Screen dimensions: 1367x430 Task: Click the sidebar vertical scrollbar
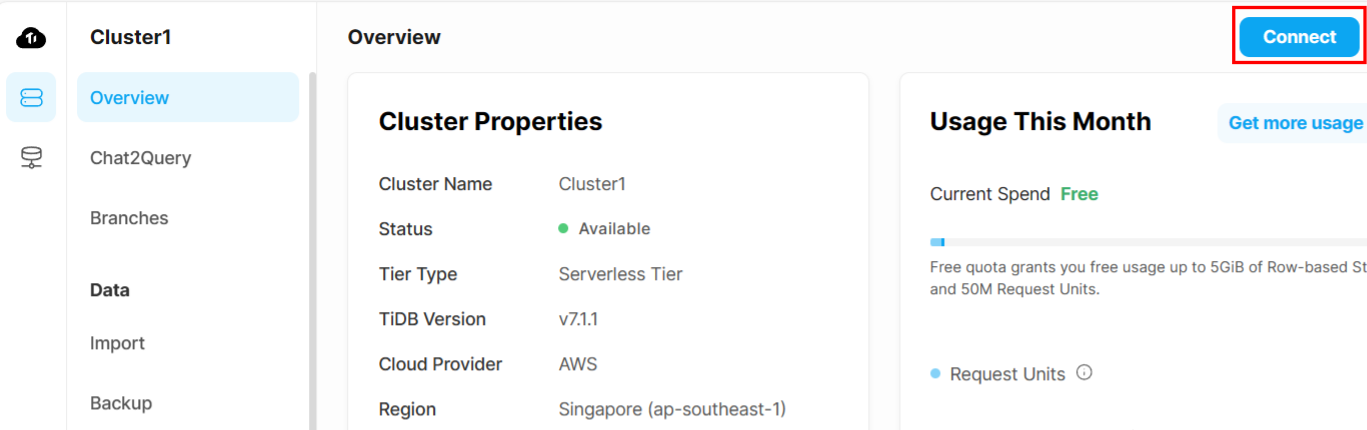pos(311,250)
